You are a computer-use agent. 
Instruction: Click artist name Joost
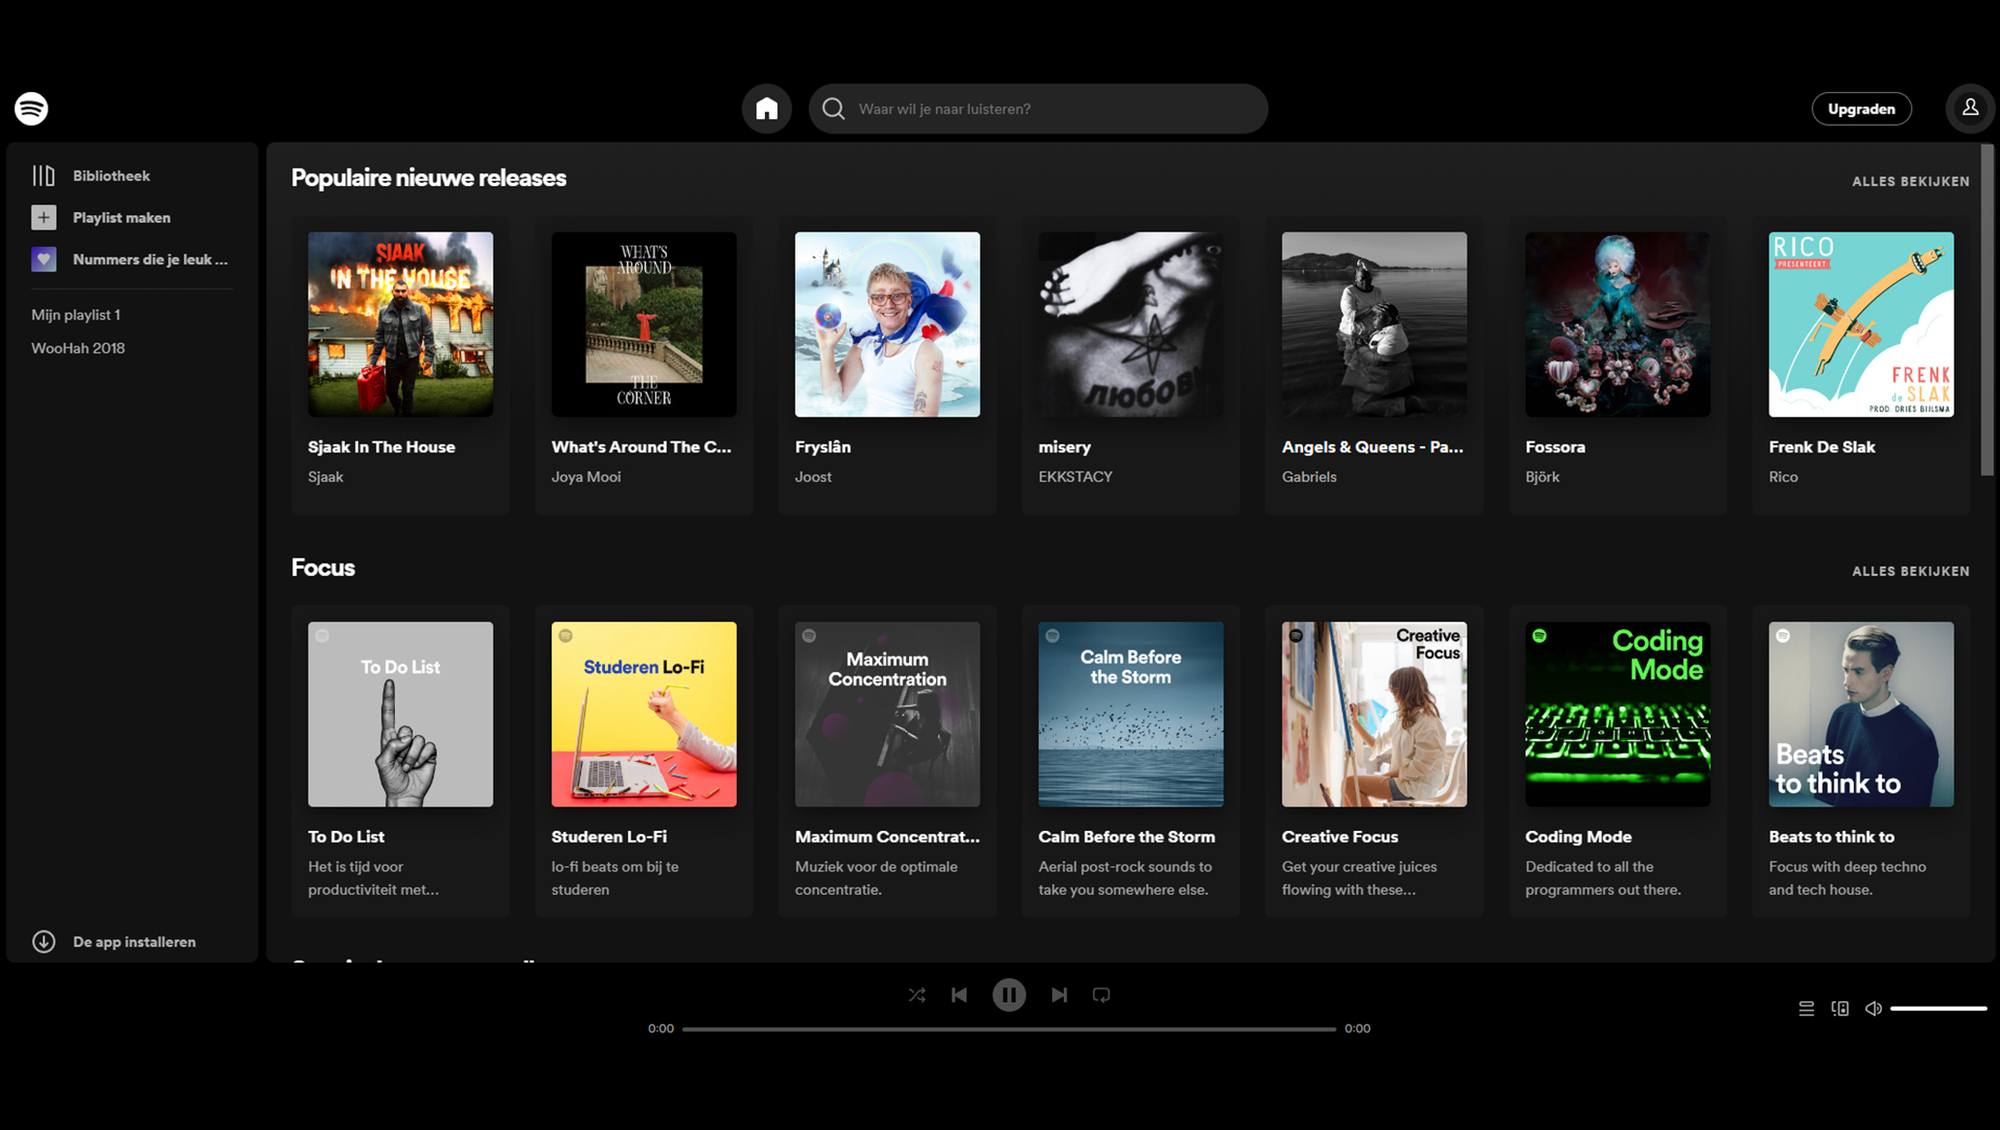[813, 477]
